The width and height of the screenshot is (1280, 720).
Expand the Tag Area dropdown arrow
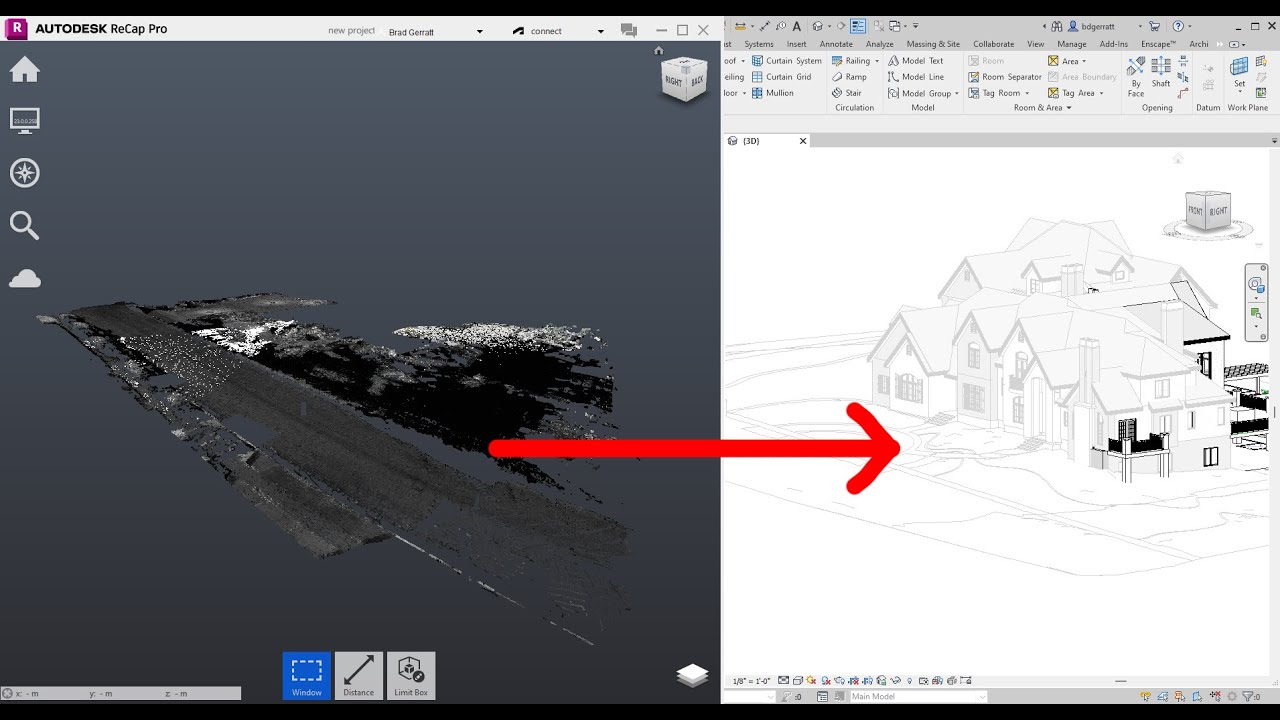[x=1101, y=93]
